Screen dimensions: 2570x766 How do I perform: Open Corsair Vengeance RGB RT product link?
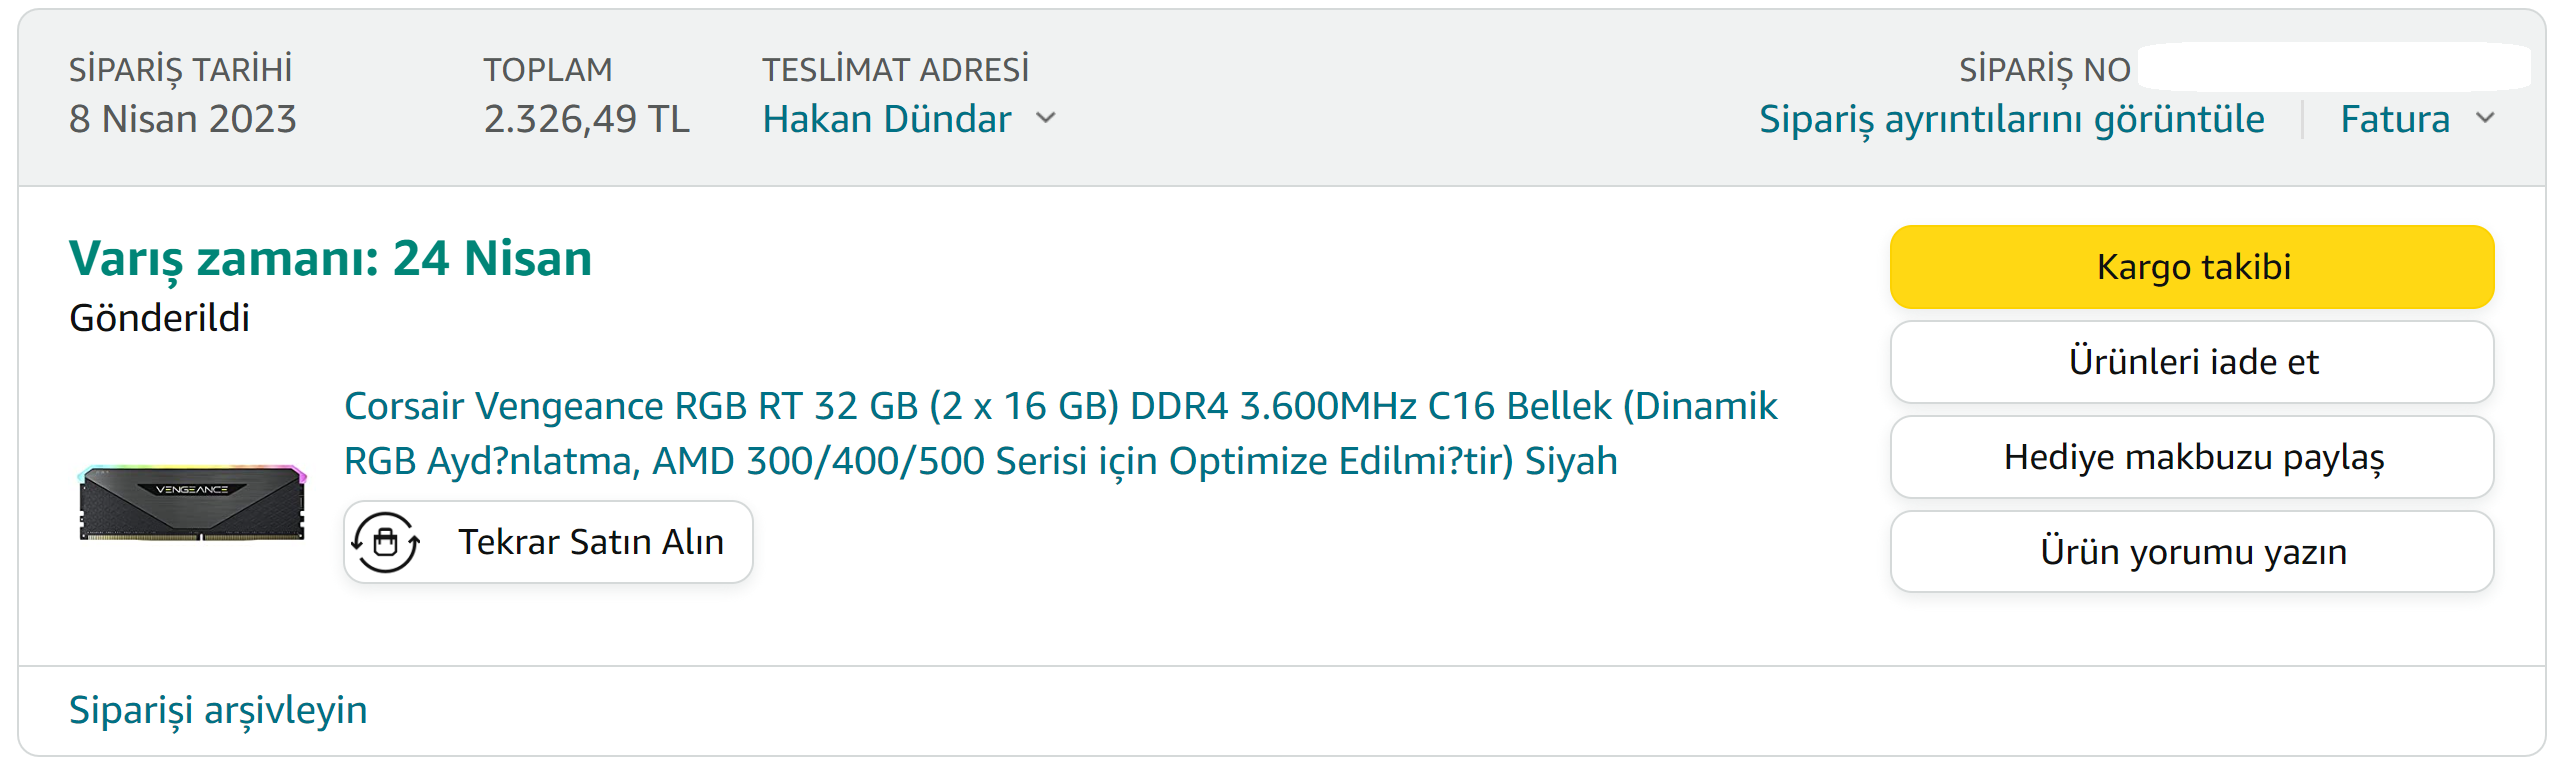[x=1060, y=433]
